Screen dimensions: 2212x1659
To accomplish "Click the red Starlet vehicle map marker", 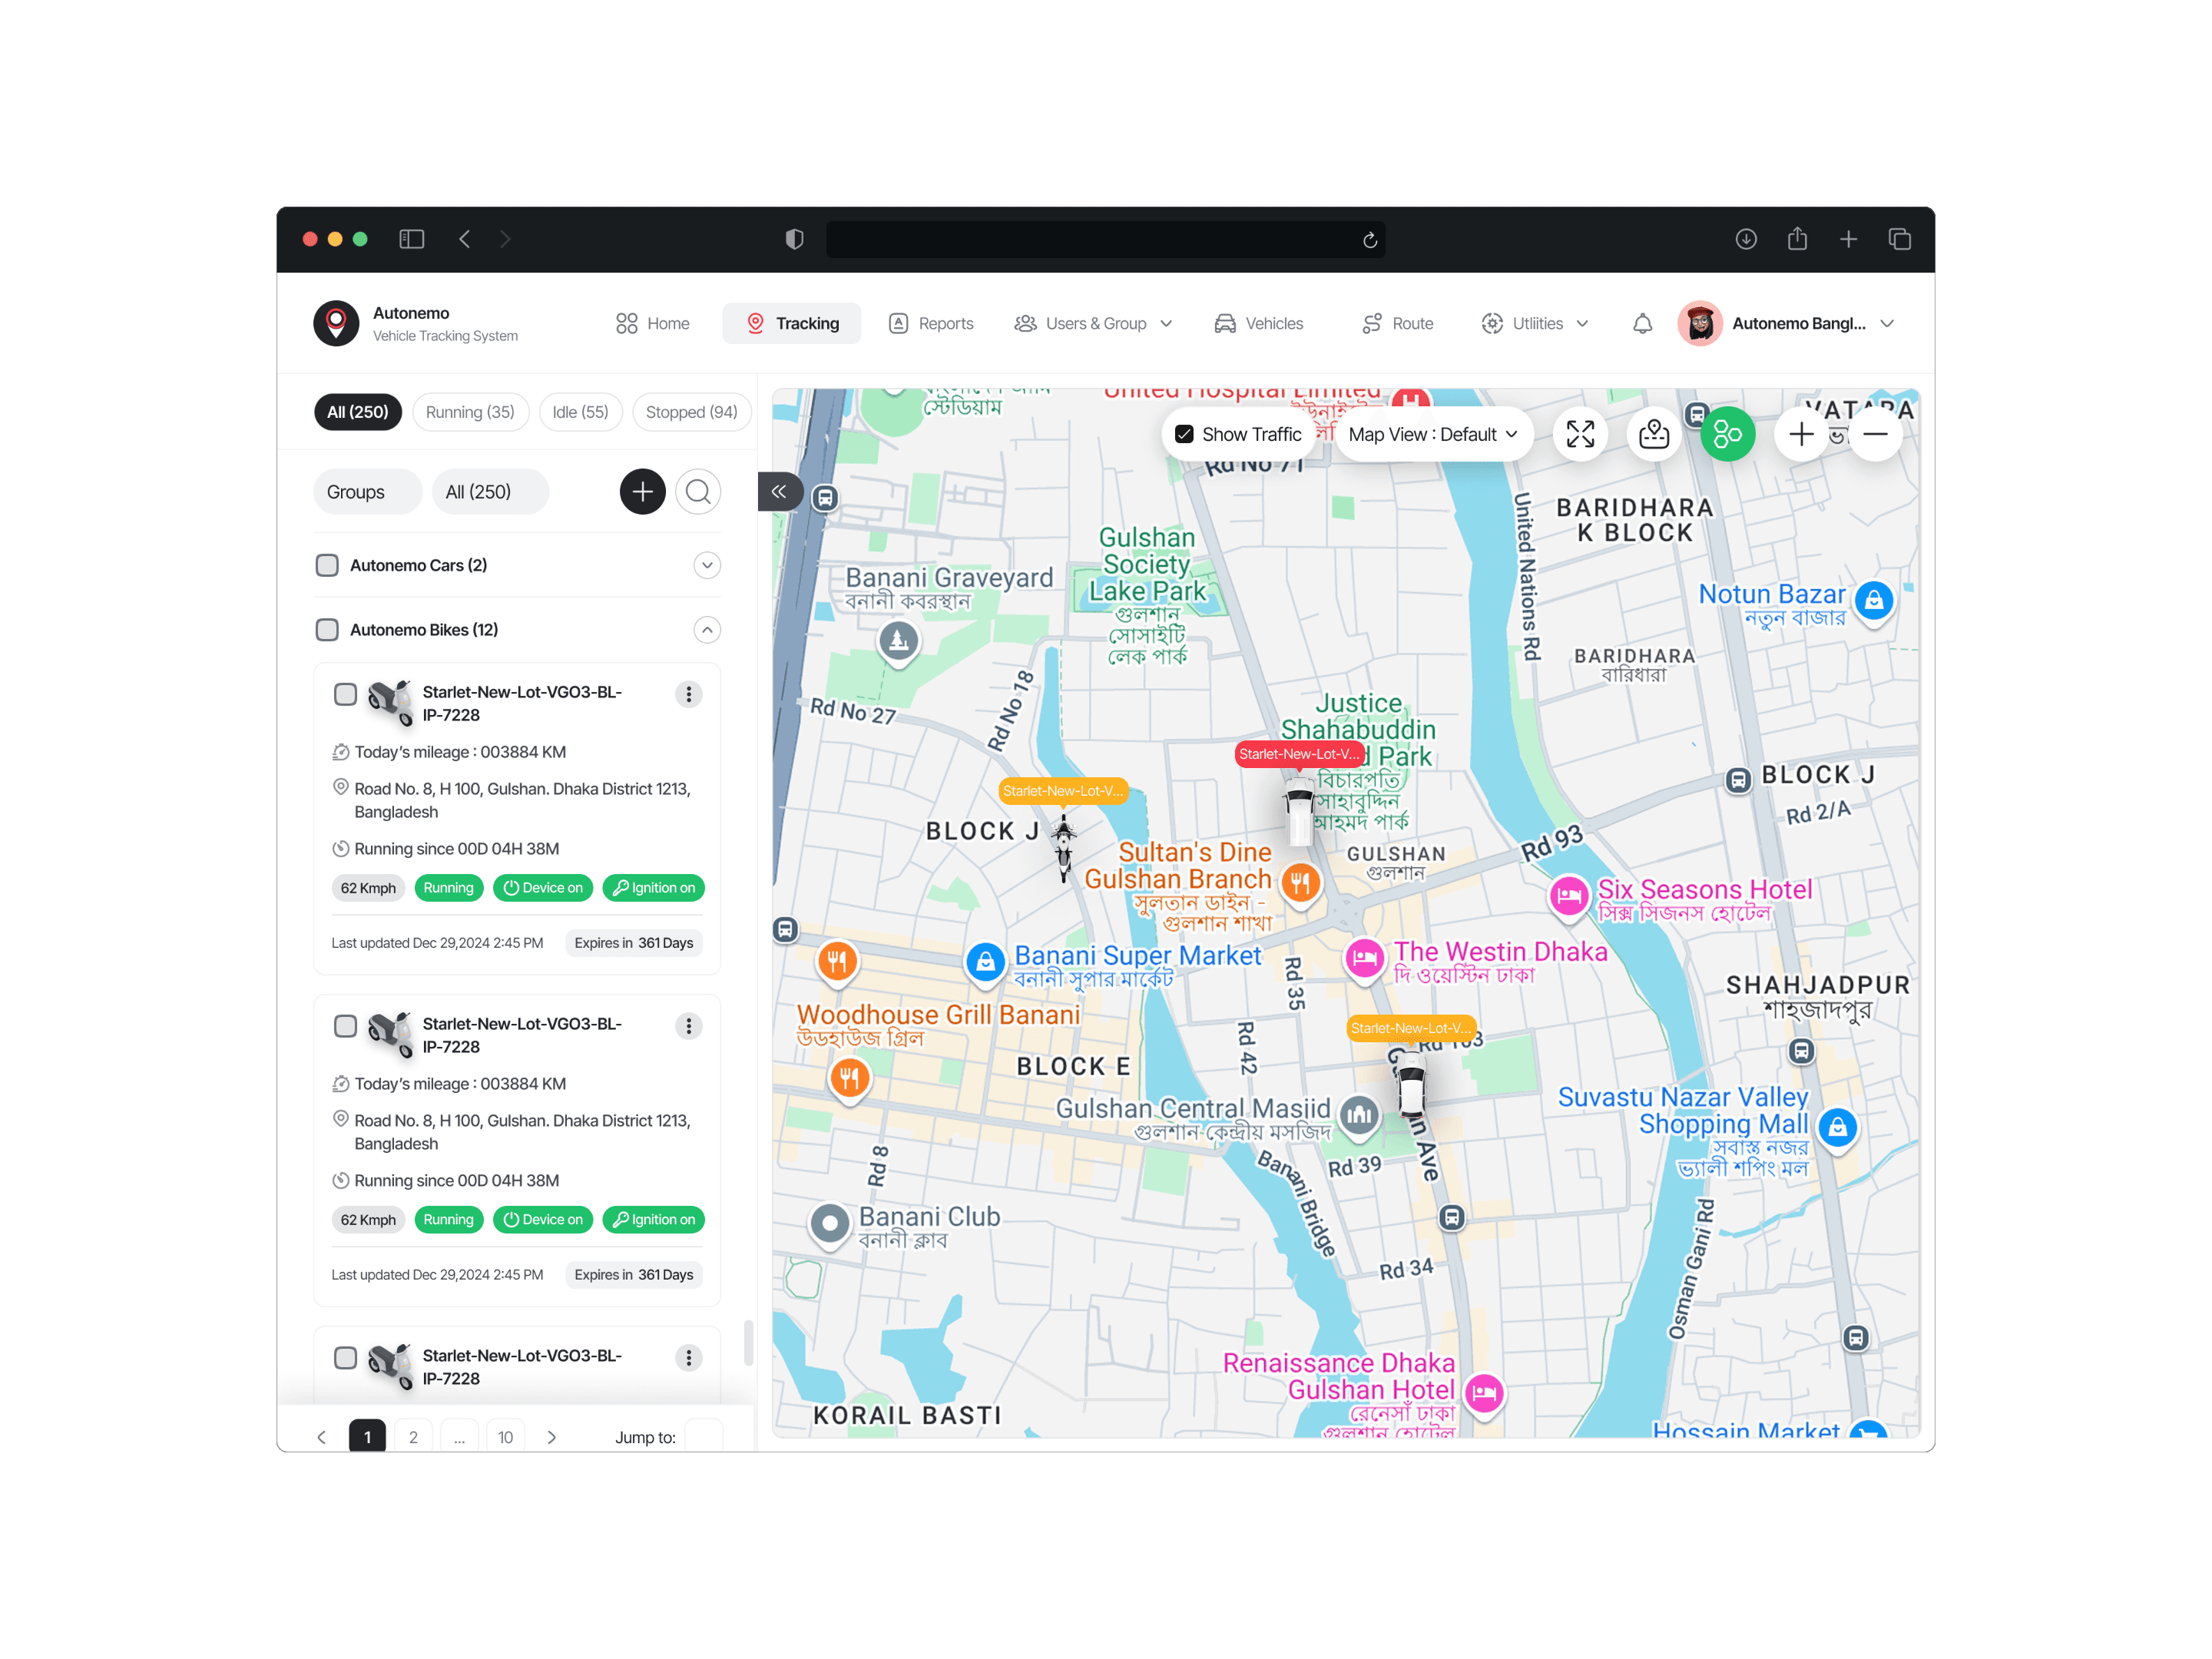I will click(x=1298, y=754).
